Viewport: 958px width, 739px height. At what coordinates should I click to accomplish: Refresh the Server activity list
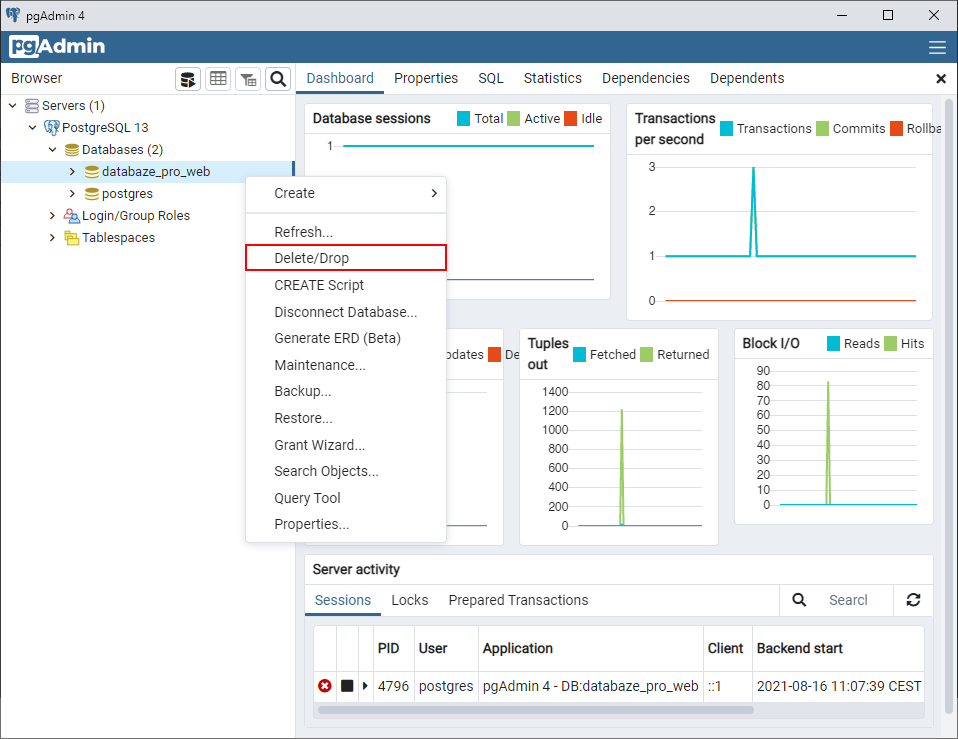913,600
